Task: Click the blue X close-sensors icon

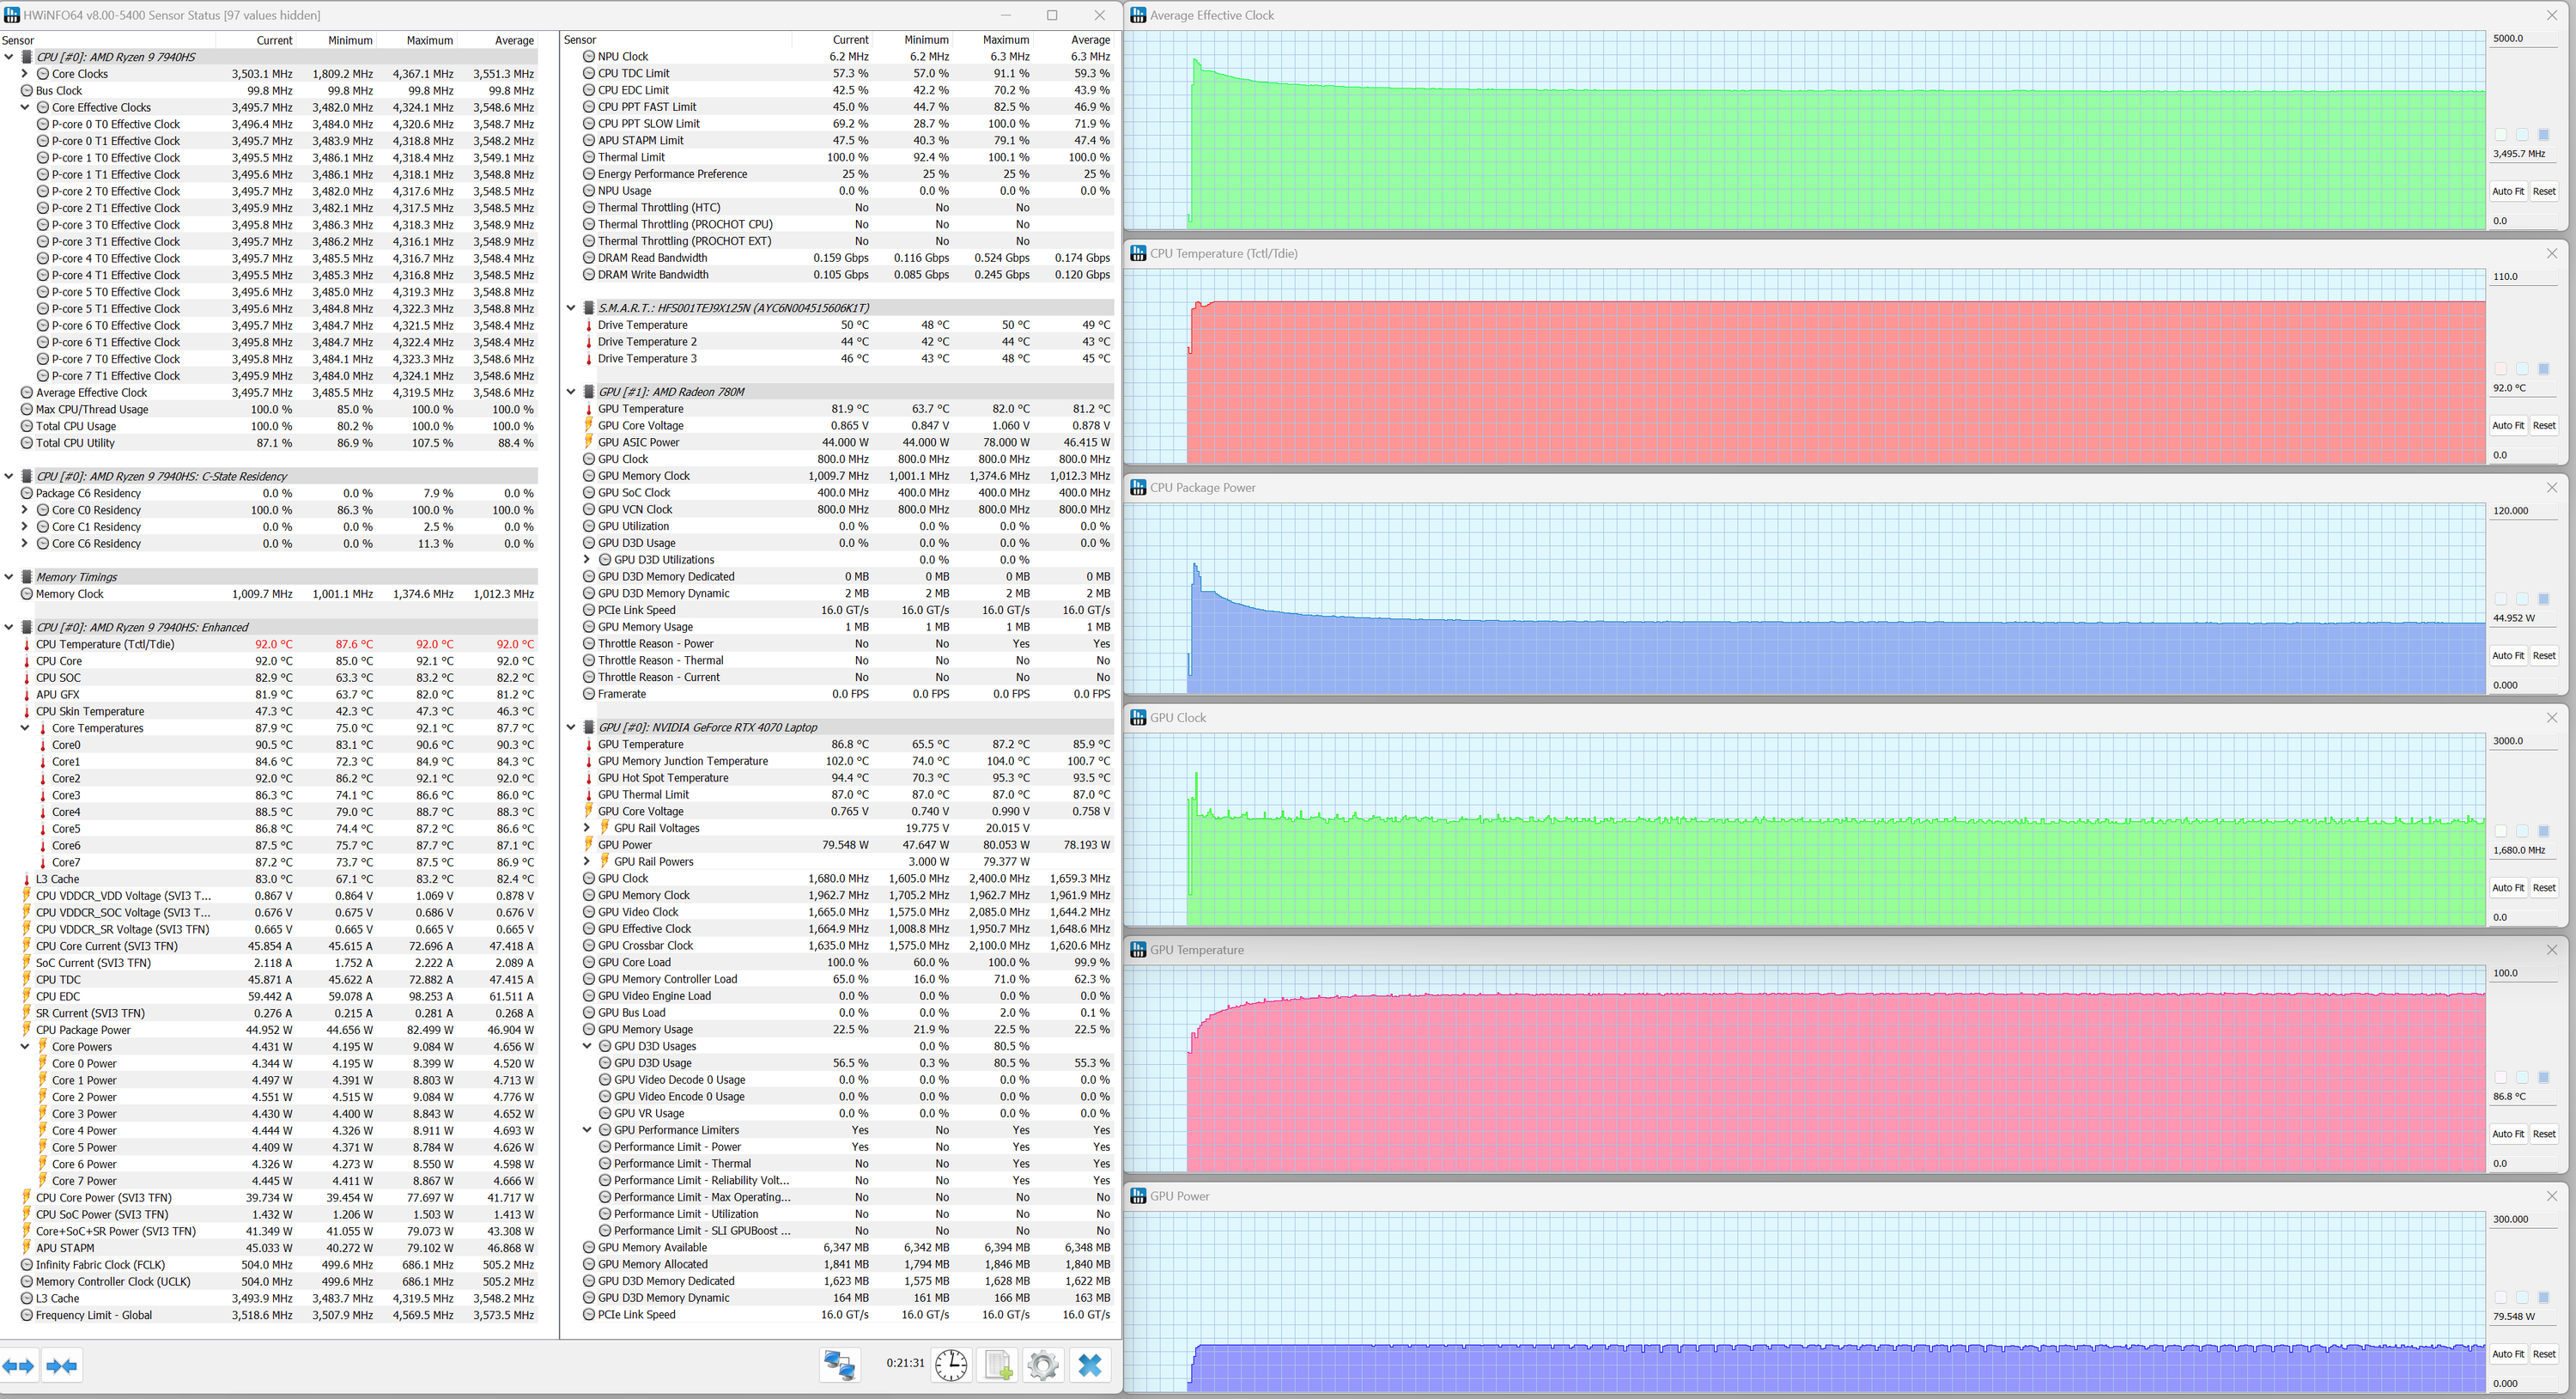Action: coord(1089,1365)
